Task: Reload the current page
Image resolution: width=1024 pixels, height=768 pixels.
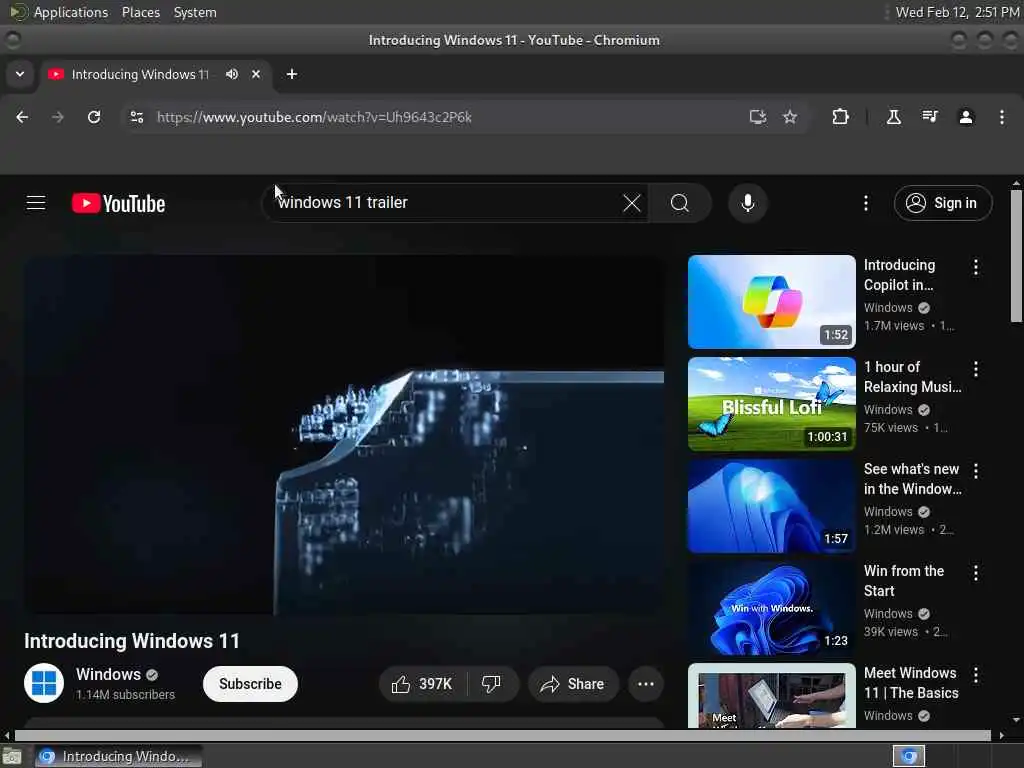Action: (94, 117)
